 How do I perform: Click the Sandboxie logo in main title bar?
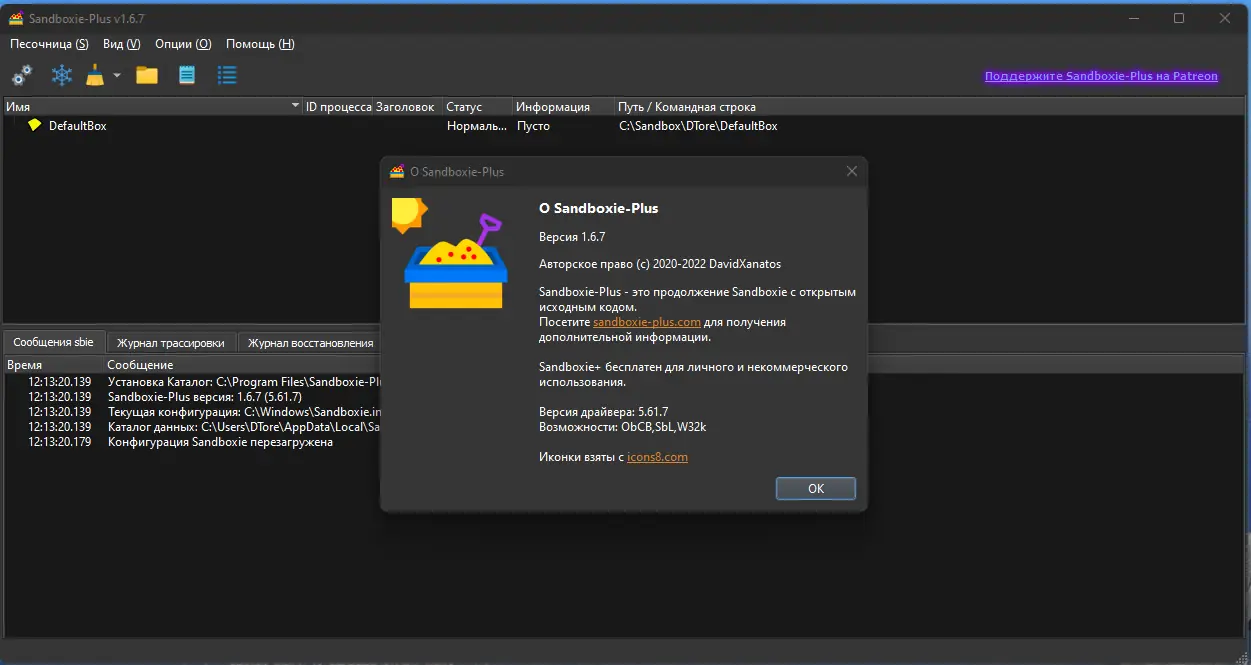16,18
